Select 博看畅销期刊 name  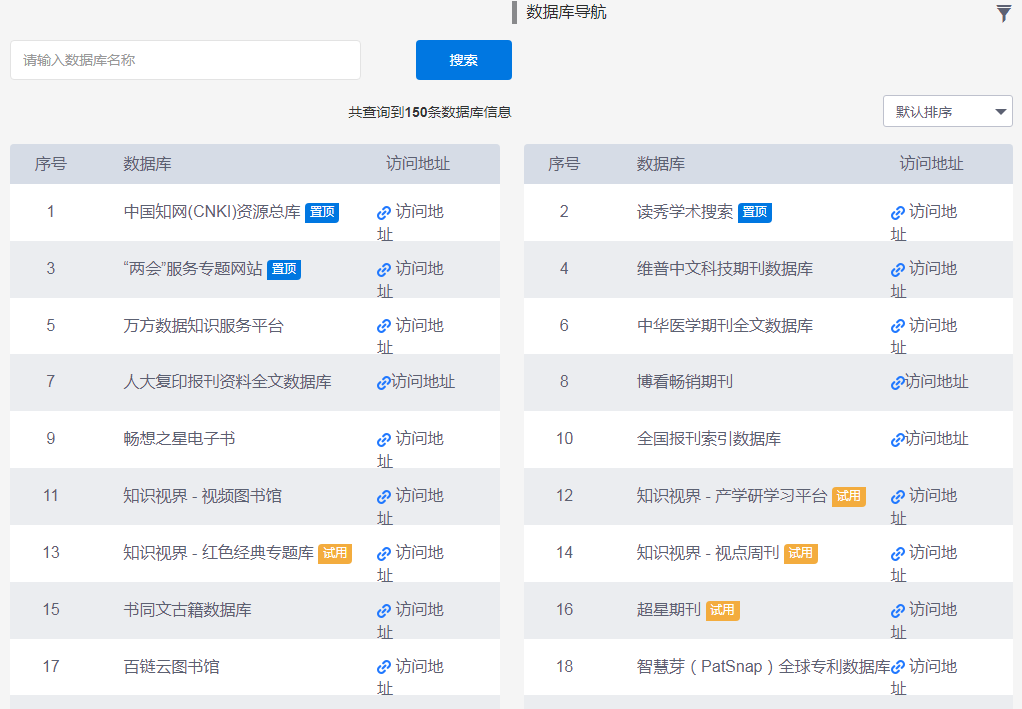pos(684,381)
